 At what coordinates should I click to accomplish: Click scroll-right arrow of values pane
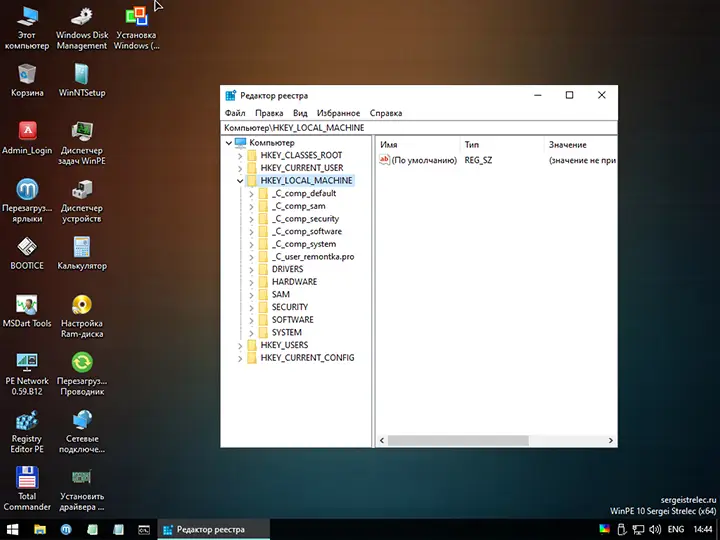tap(611, 440)
